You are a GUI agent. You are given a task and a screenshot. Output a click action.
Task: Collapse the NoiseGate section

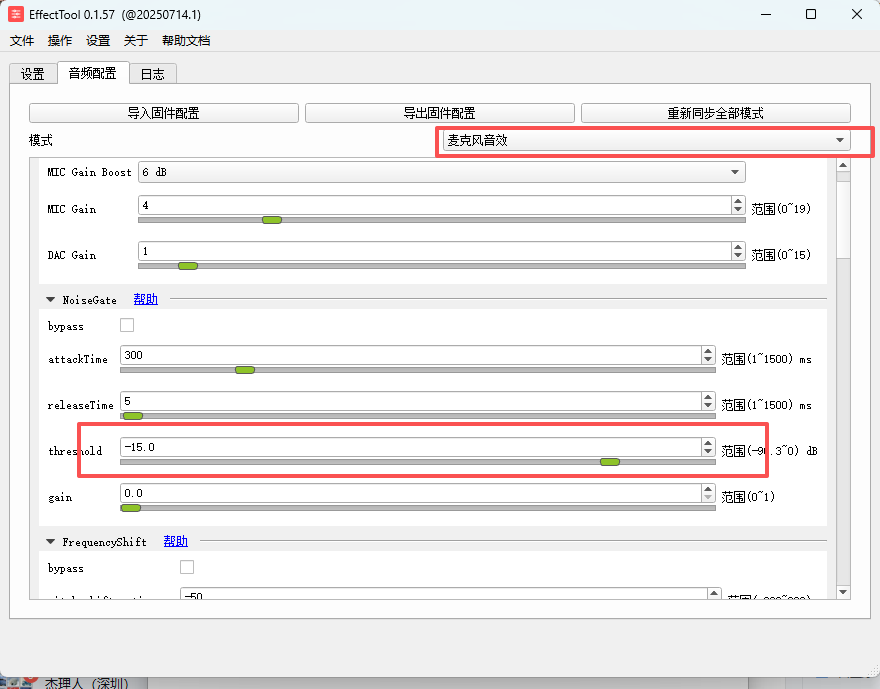coord(51,300)
